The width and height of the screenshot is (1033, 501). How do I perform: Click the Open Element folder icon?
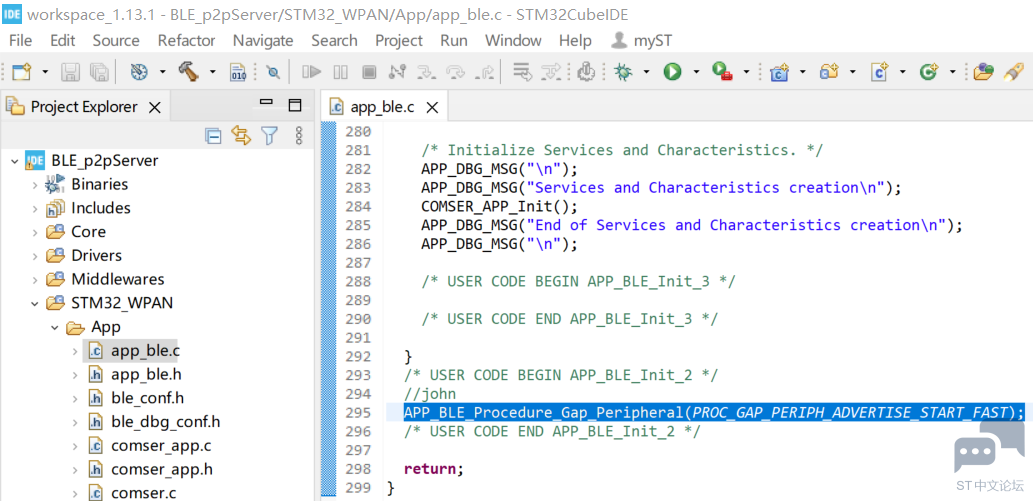pos(983,72)
